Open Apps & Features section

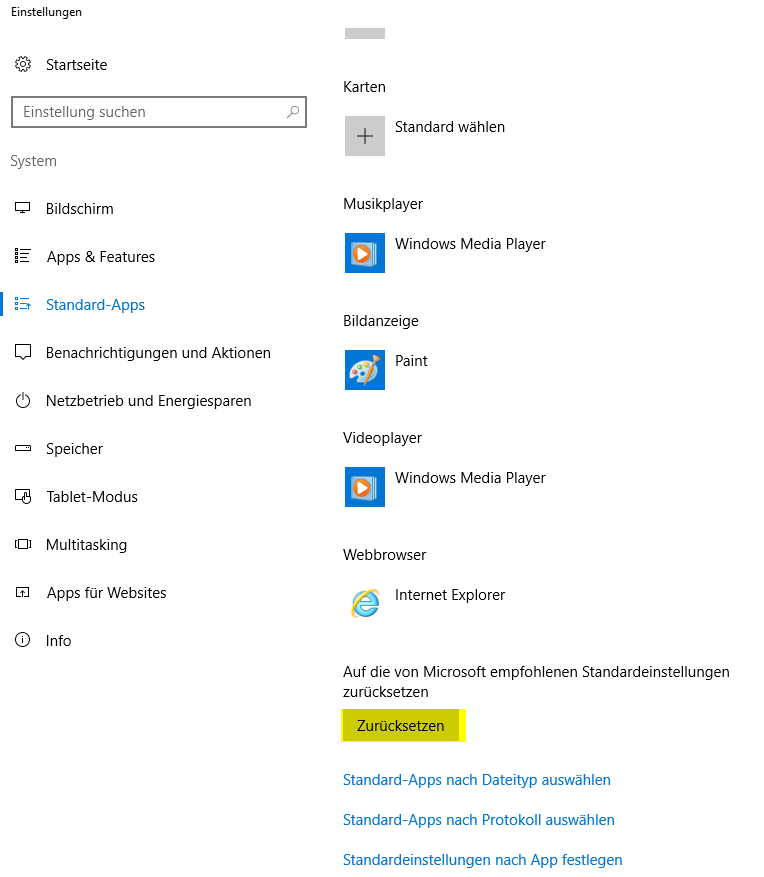tap(101, 257)
